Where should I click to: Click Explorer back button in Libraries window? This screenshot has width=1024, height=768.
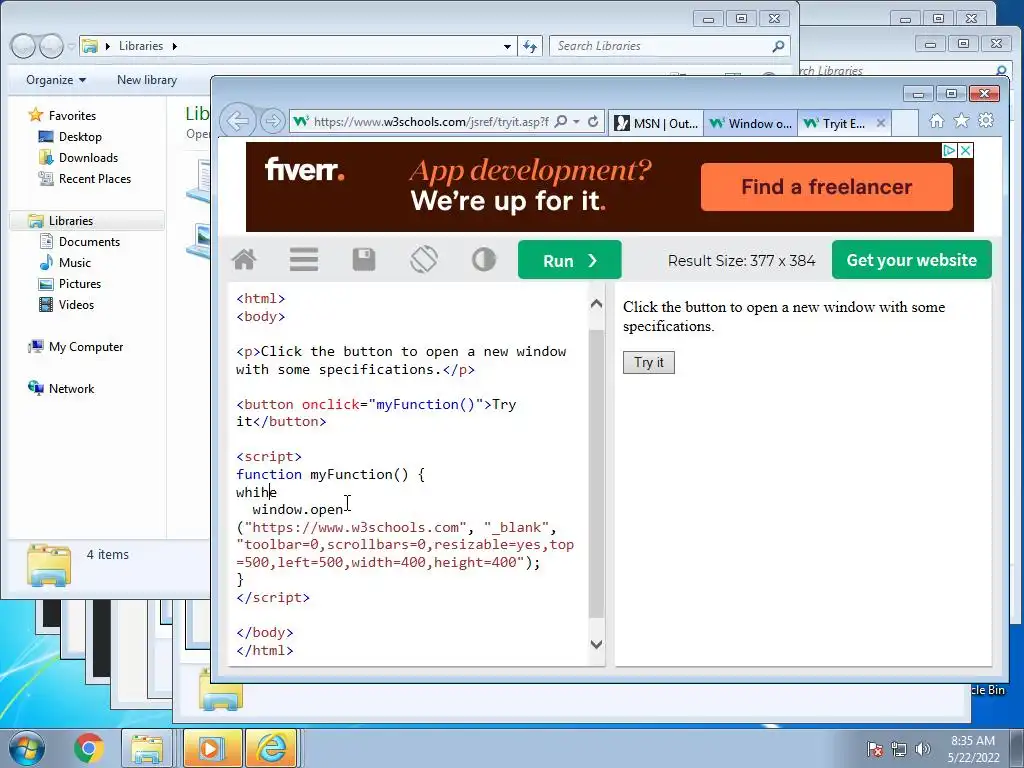pos(24,46)
